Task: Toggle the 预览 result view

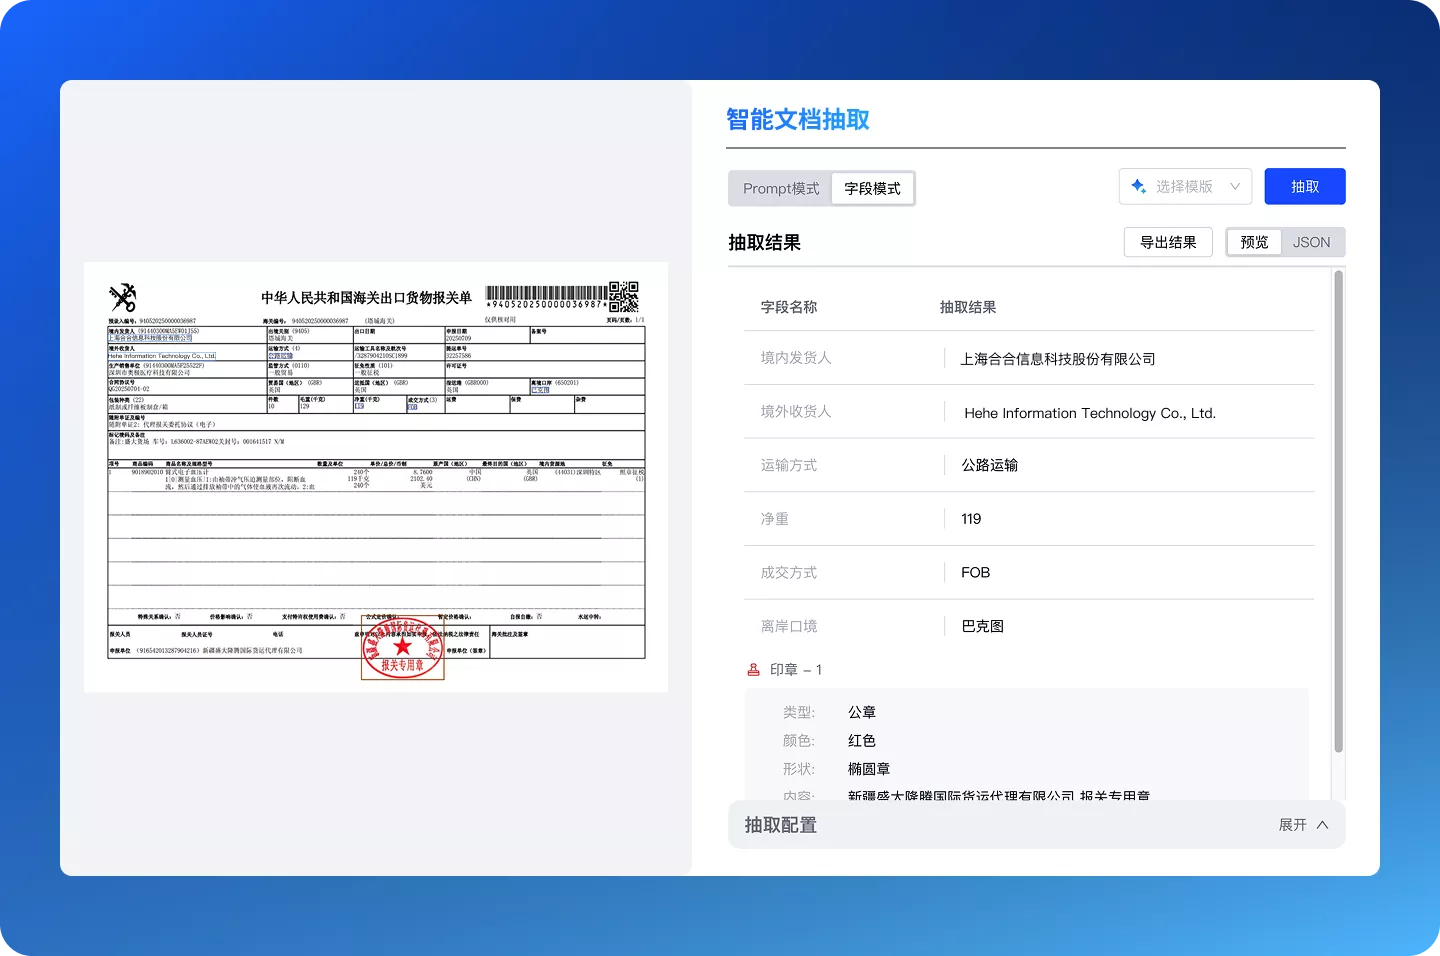Action: (x=1254, y=241)
